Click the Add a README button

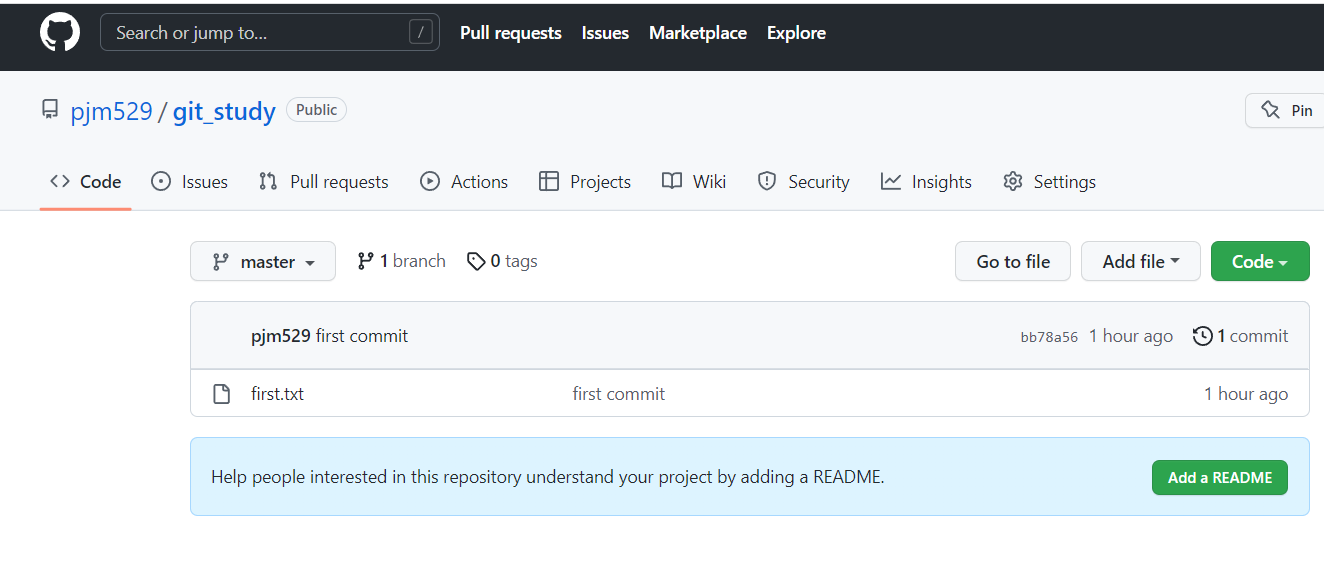click(1220, 477)
